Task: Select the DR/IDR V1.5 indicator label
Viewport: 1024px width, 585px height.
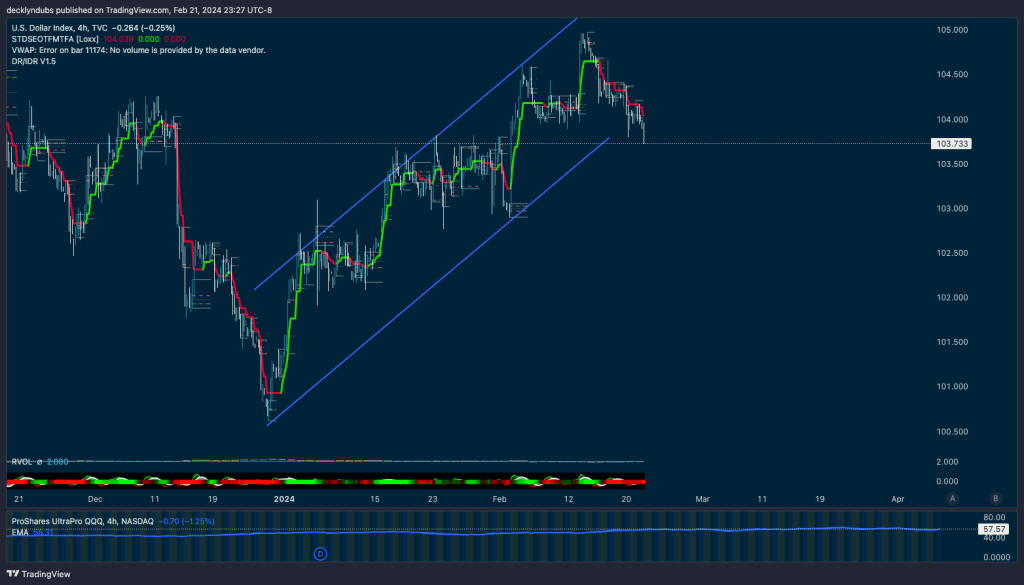Action: coord(35,60)
